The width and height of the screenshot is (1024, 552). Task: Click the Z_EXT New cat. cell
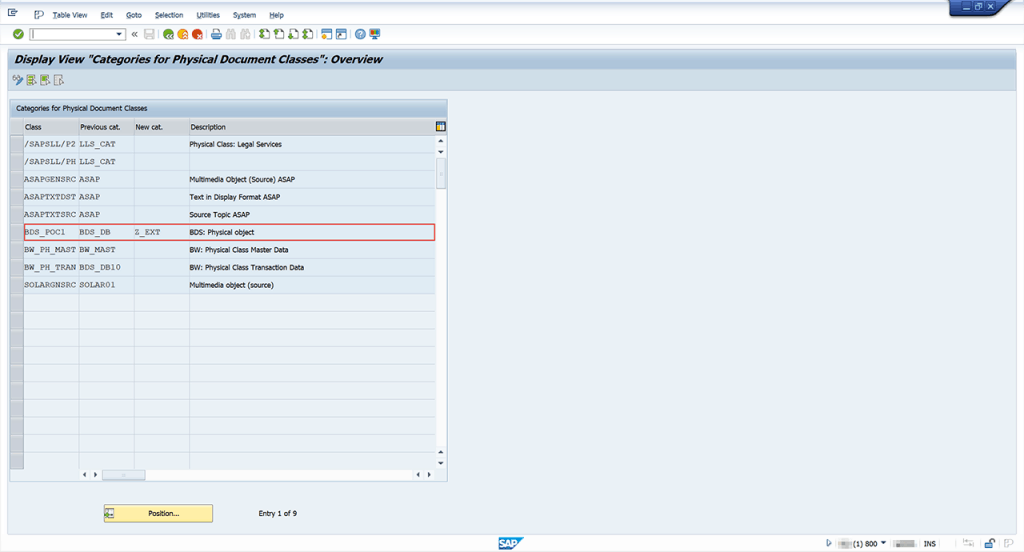coord(161,233)
